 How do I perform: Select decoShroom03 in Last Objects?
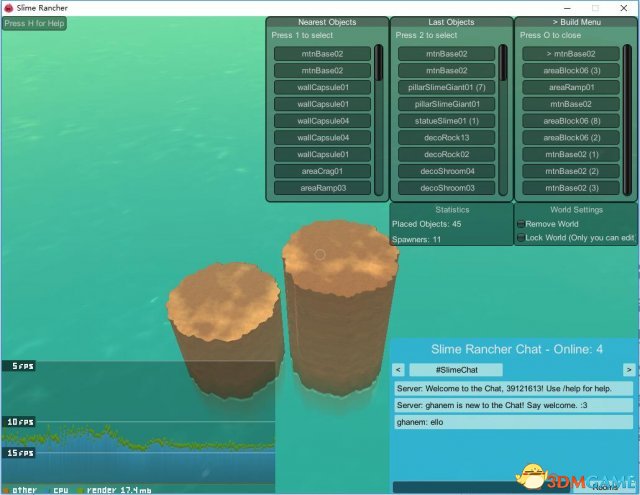pyautogui.click(x=446, y=188)
